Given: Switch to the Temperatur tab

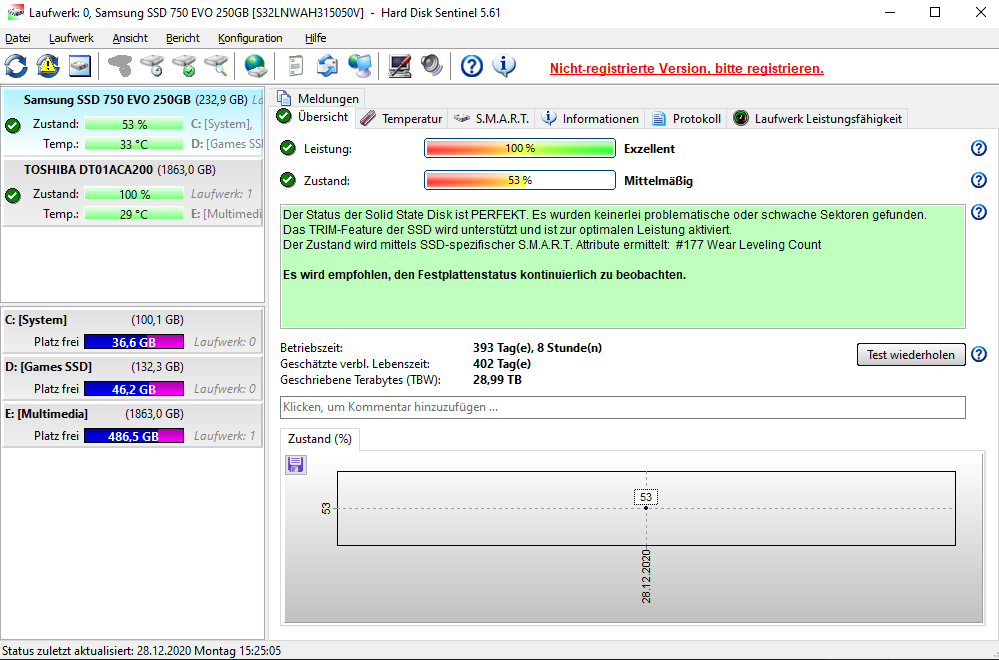Looking at the screenshot, I should tap(401, 118).
